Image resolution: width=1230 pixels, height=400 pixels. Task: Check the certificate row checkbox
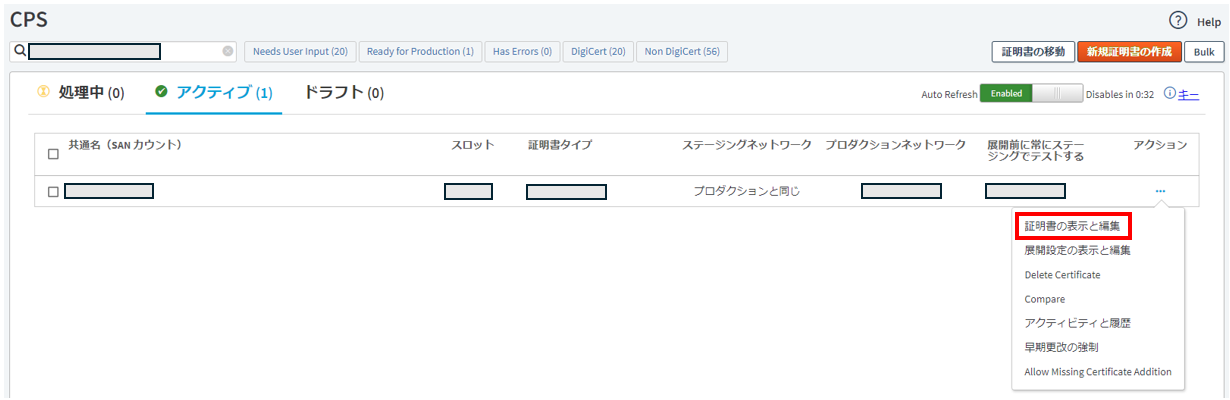(x=54, y=191)
